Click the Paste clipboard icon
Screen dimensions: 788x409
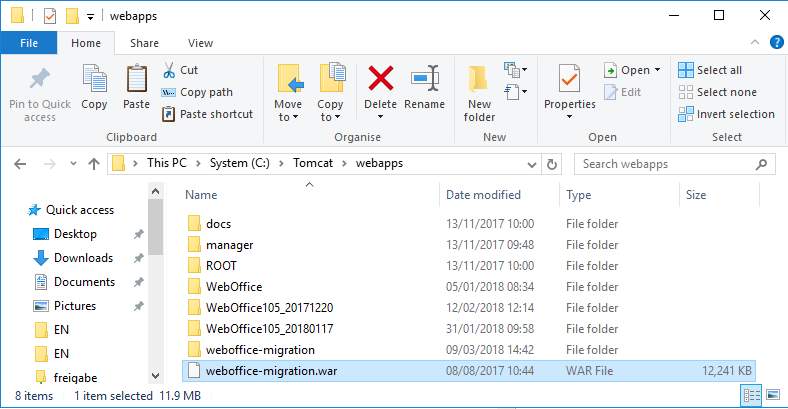(137, 79)
